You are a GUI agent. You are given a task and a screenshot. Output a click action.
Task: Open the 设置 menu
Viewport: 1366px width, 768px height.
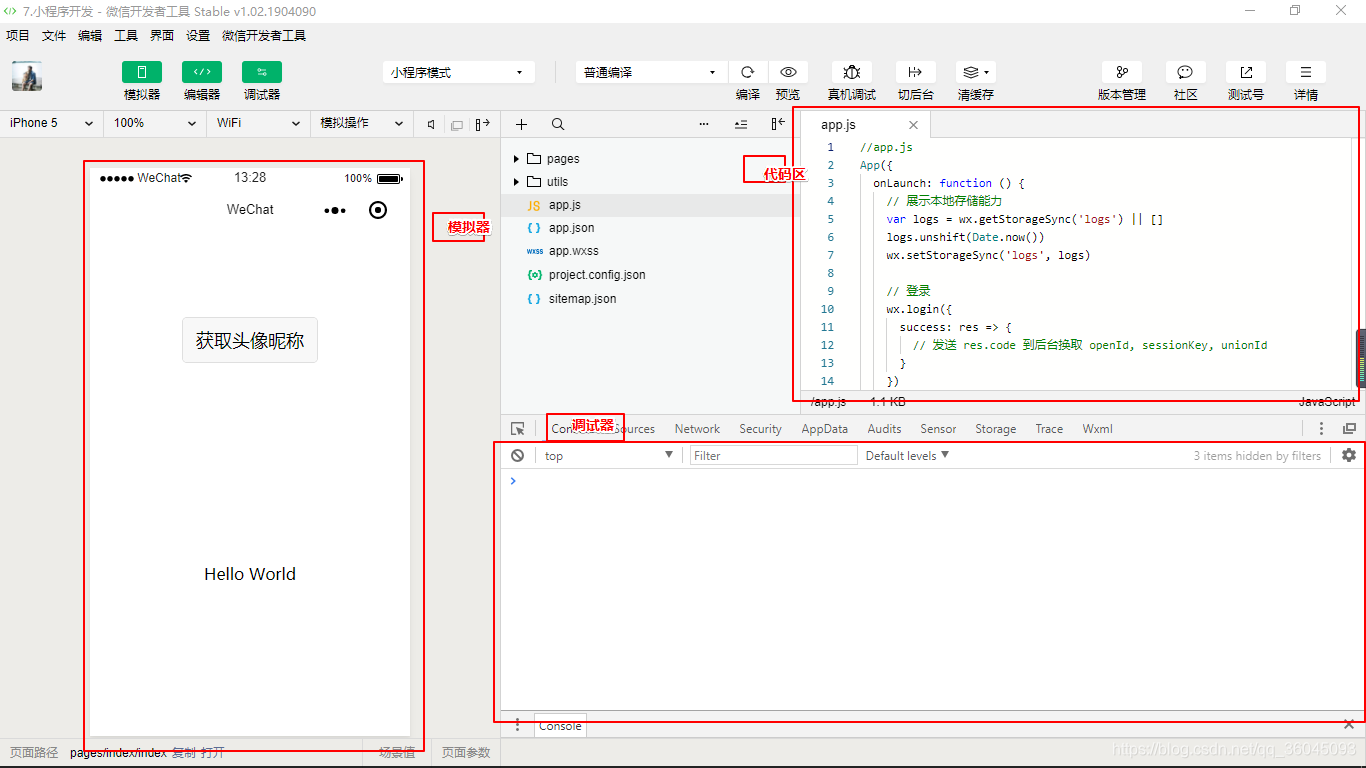pos(198,35)
